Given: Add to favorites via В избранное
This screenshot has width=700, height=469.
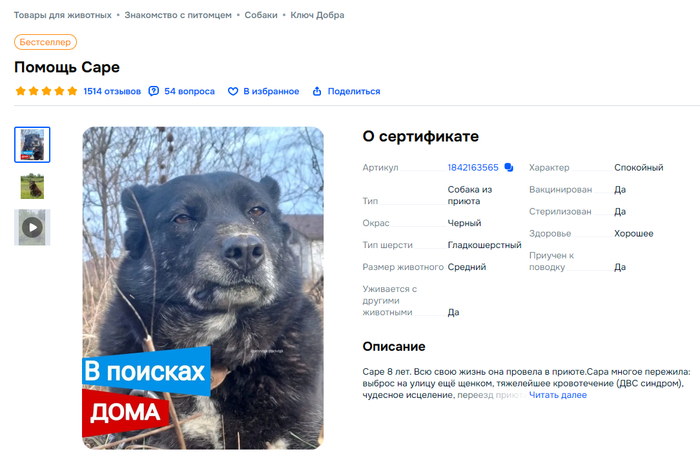Looking at the screenshot, I should (x=271, y=91).
